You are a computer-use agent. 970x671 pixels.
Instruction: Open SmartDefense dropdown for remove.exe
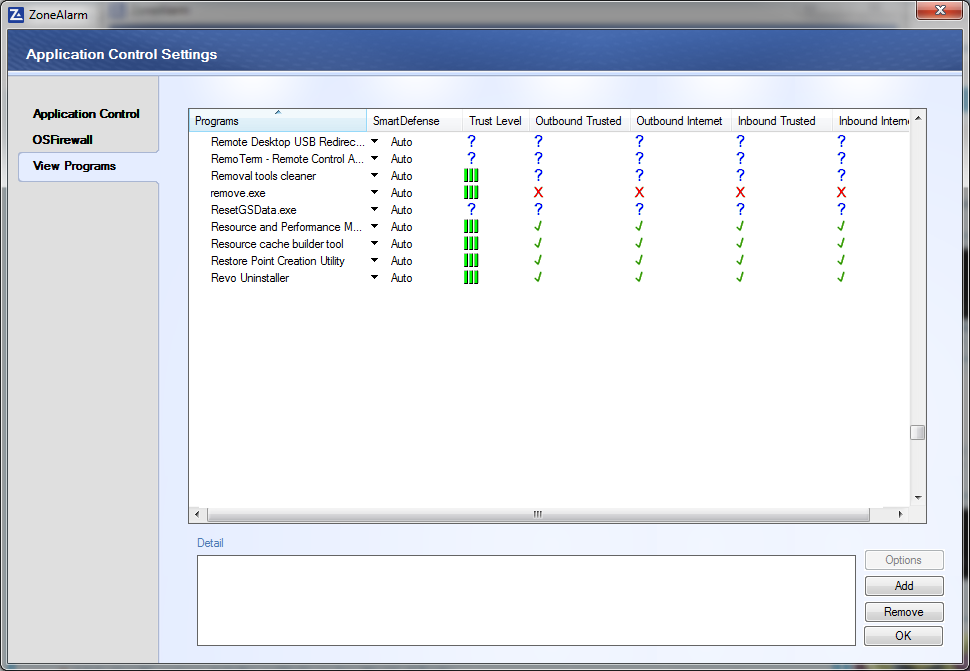click(375, 193)
